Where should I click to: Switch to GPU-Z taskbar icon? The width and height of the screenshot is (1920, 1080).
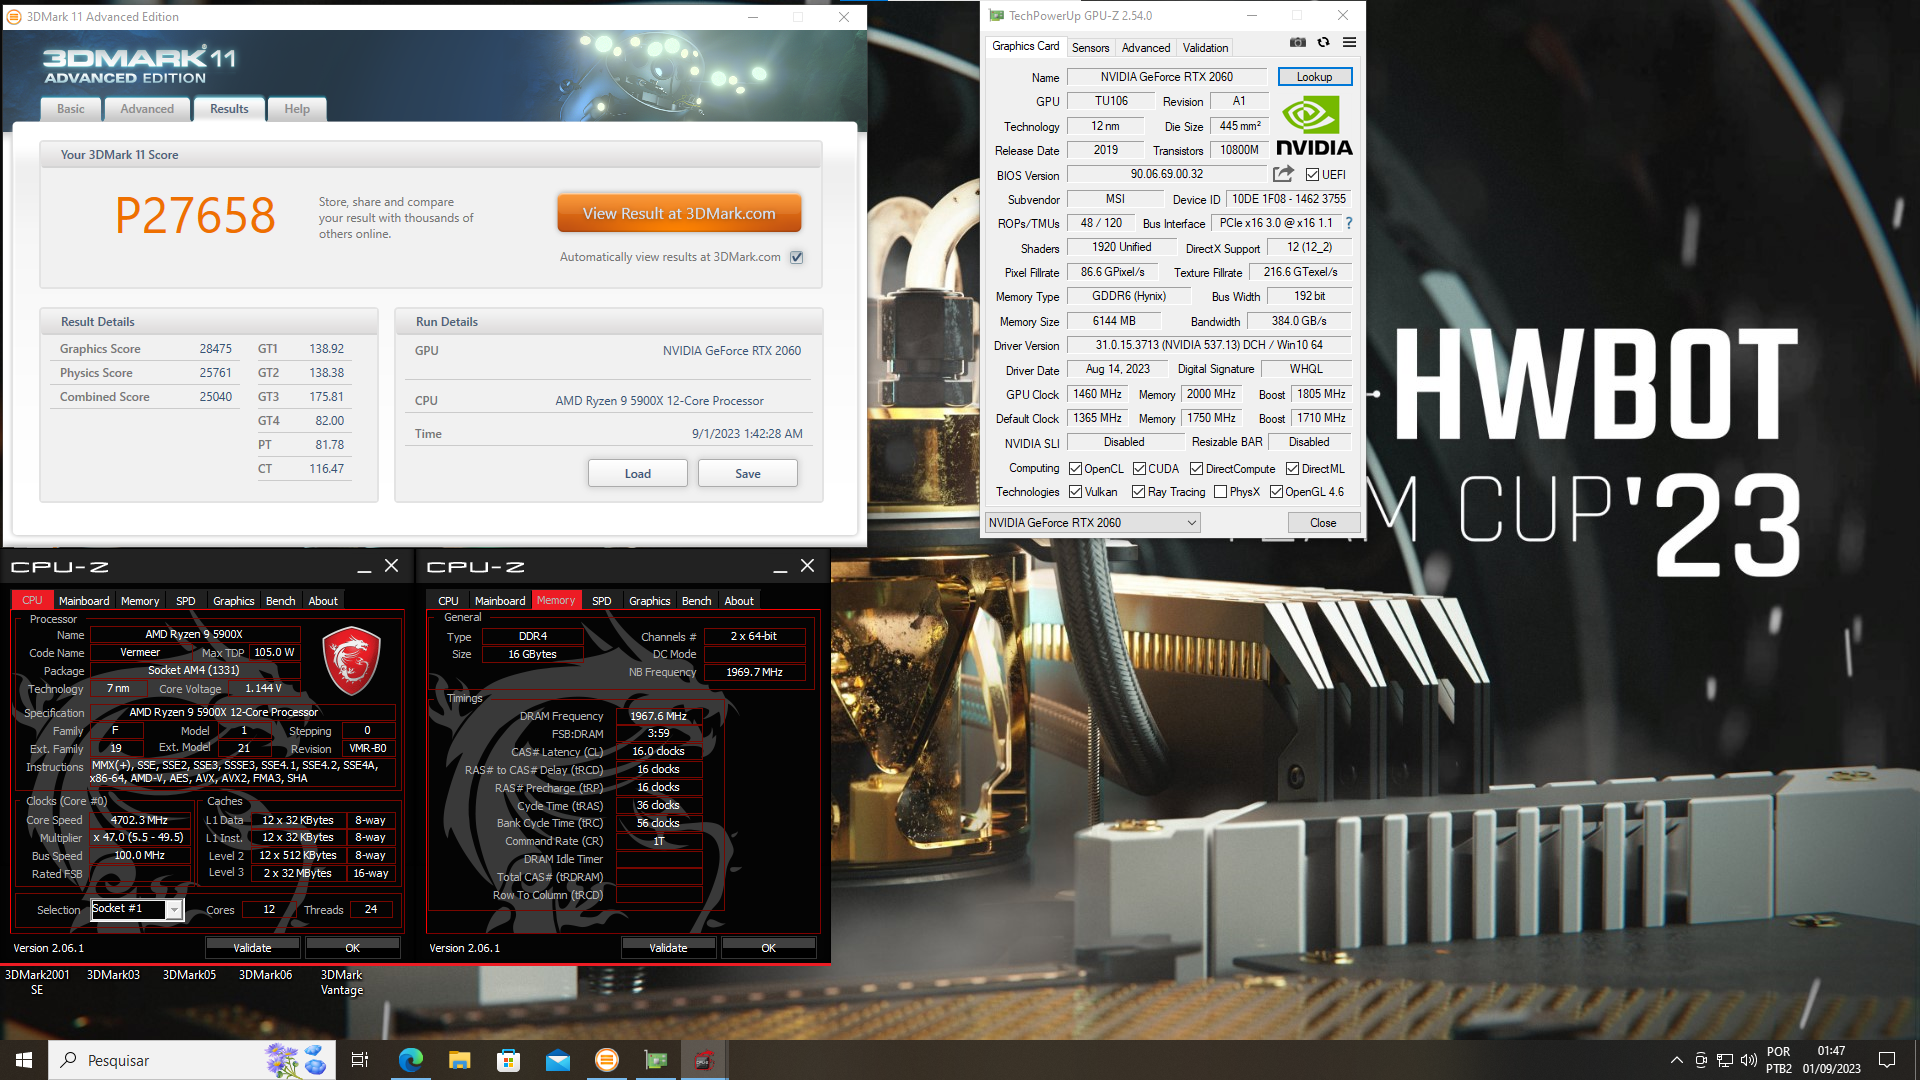[656, 1060]
